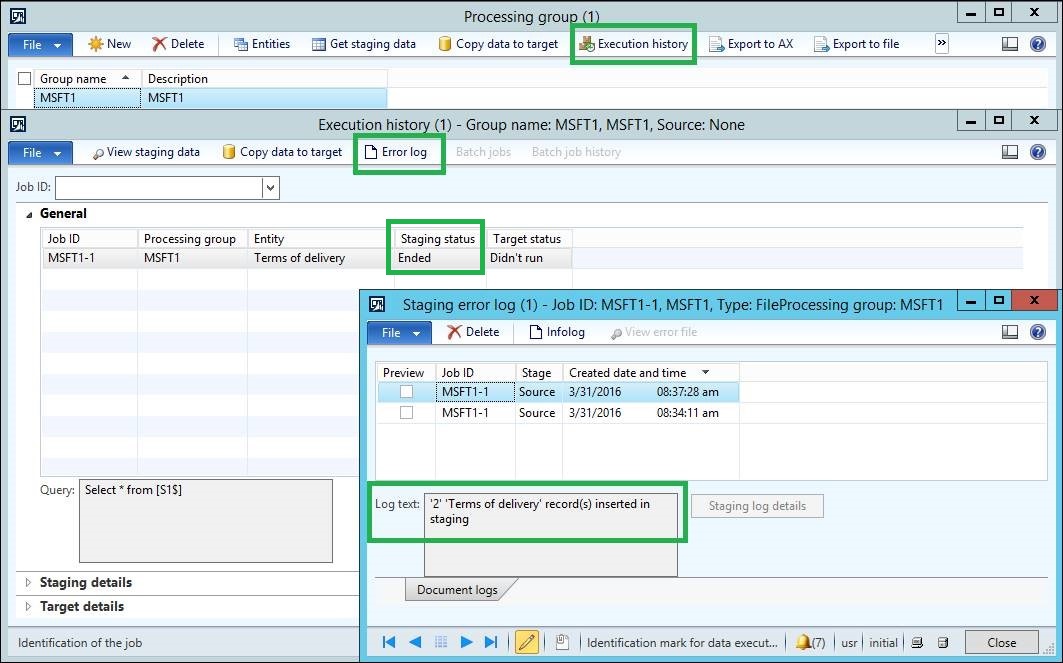
Task: Expand the Staging details section
Action: coord(85,582)
